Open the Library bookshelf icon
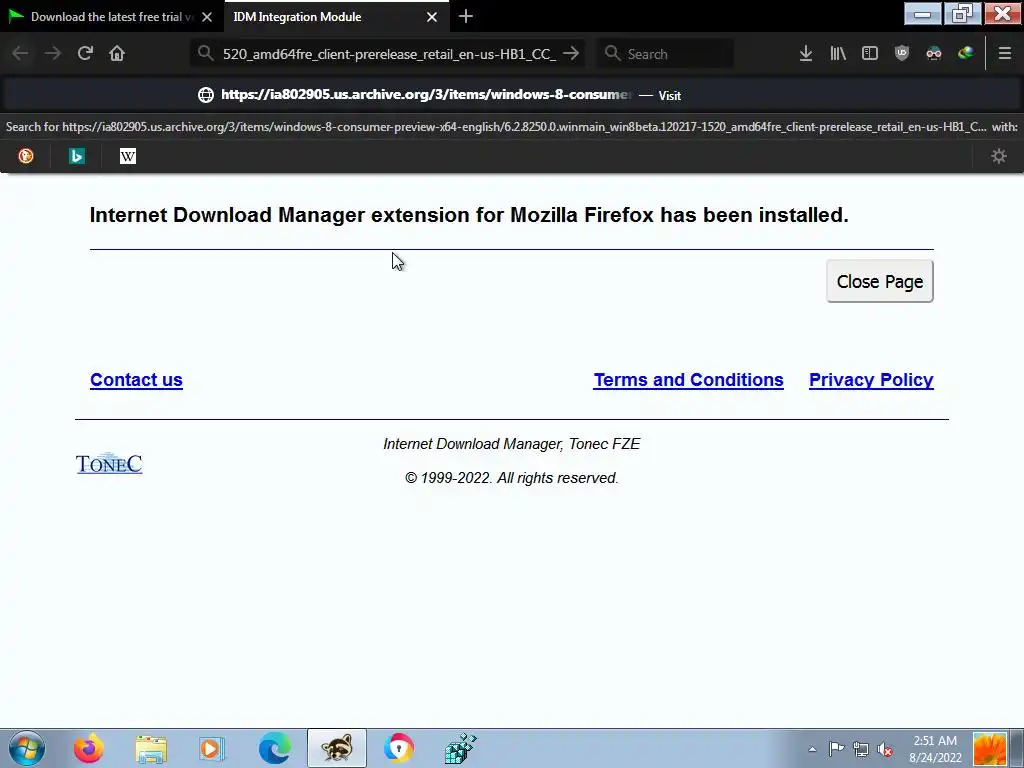The width and height of the screenshot is (1024, 768). [x=838, y=54]
